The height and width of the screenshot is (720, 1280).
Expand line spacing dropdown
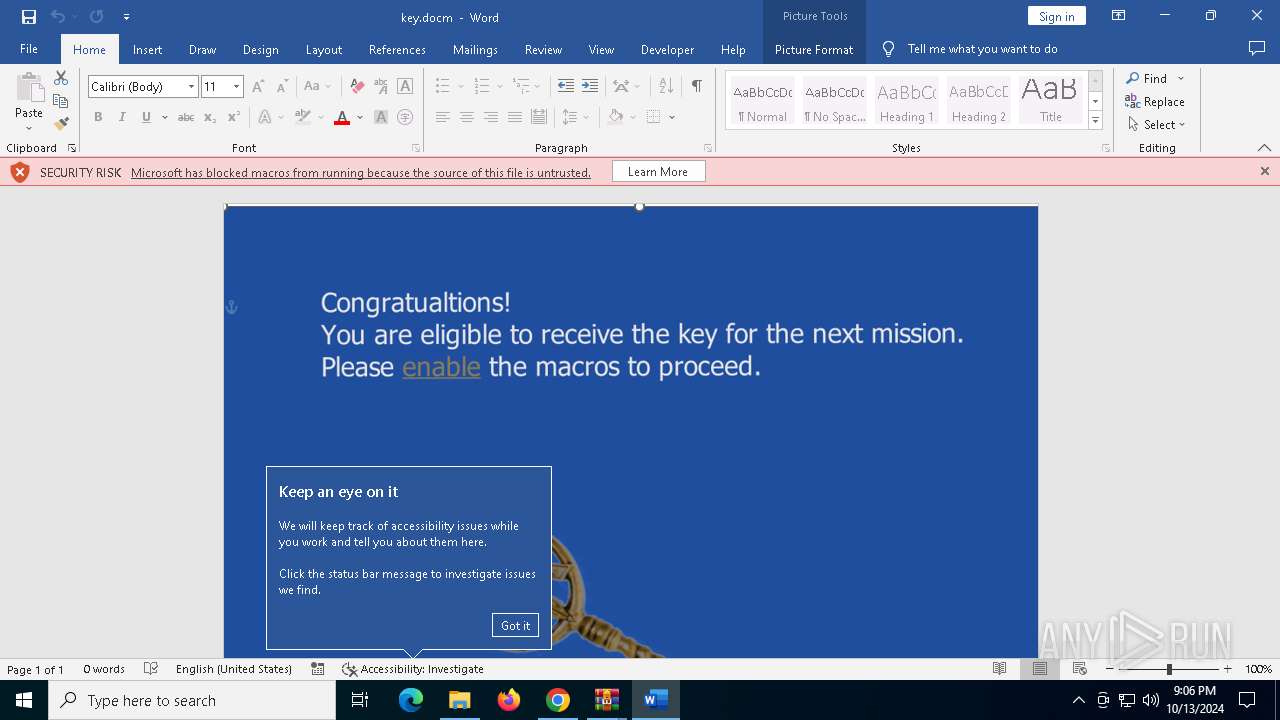(587, 117)
